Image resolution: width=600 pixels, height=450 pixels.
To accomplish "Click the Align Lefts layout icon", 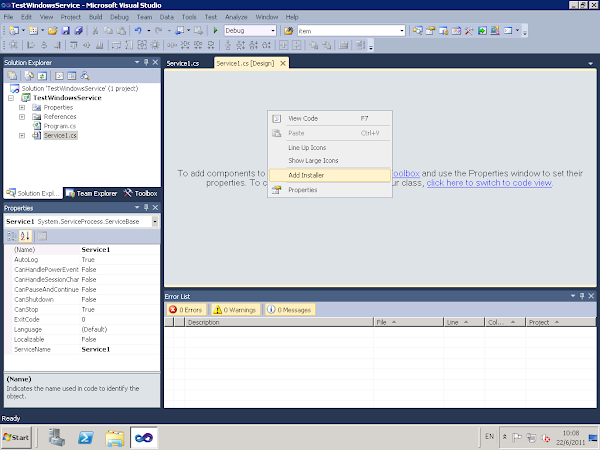I will 31,45.
